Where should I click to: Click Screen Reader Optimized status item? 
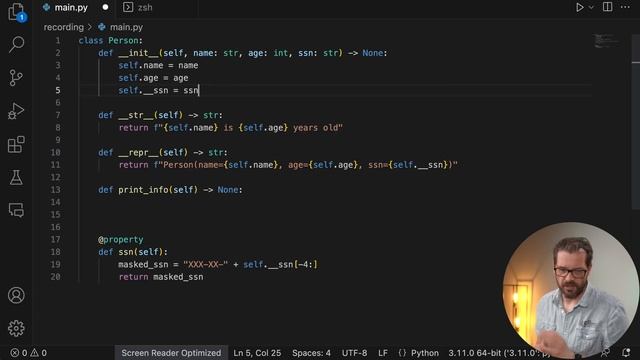(x=171, y=353)
